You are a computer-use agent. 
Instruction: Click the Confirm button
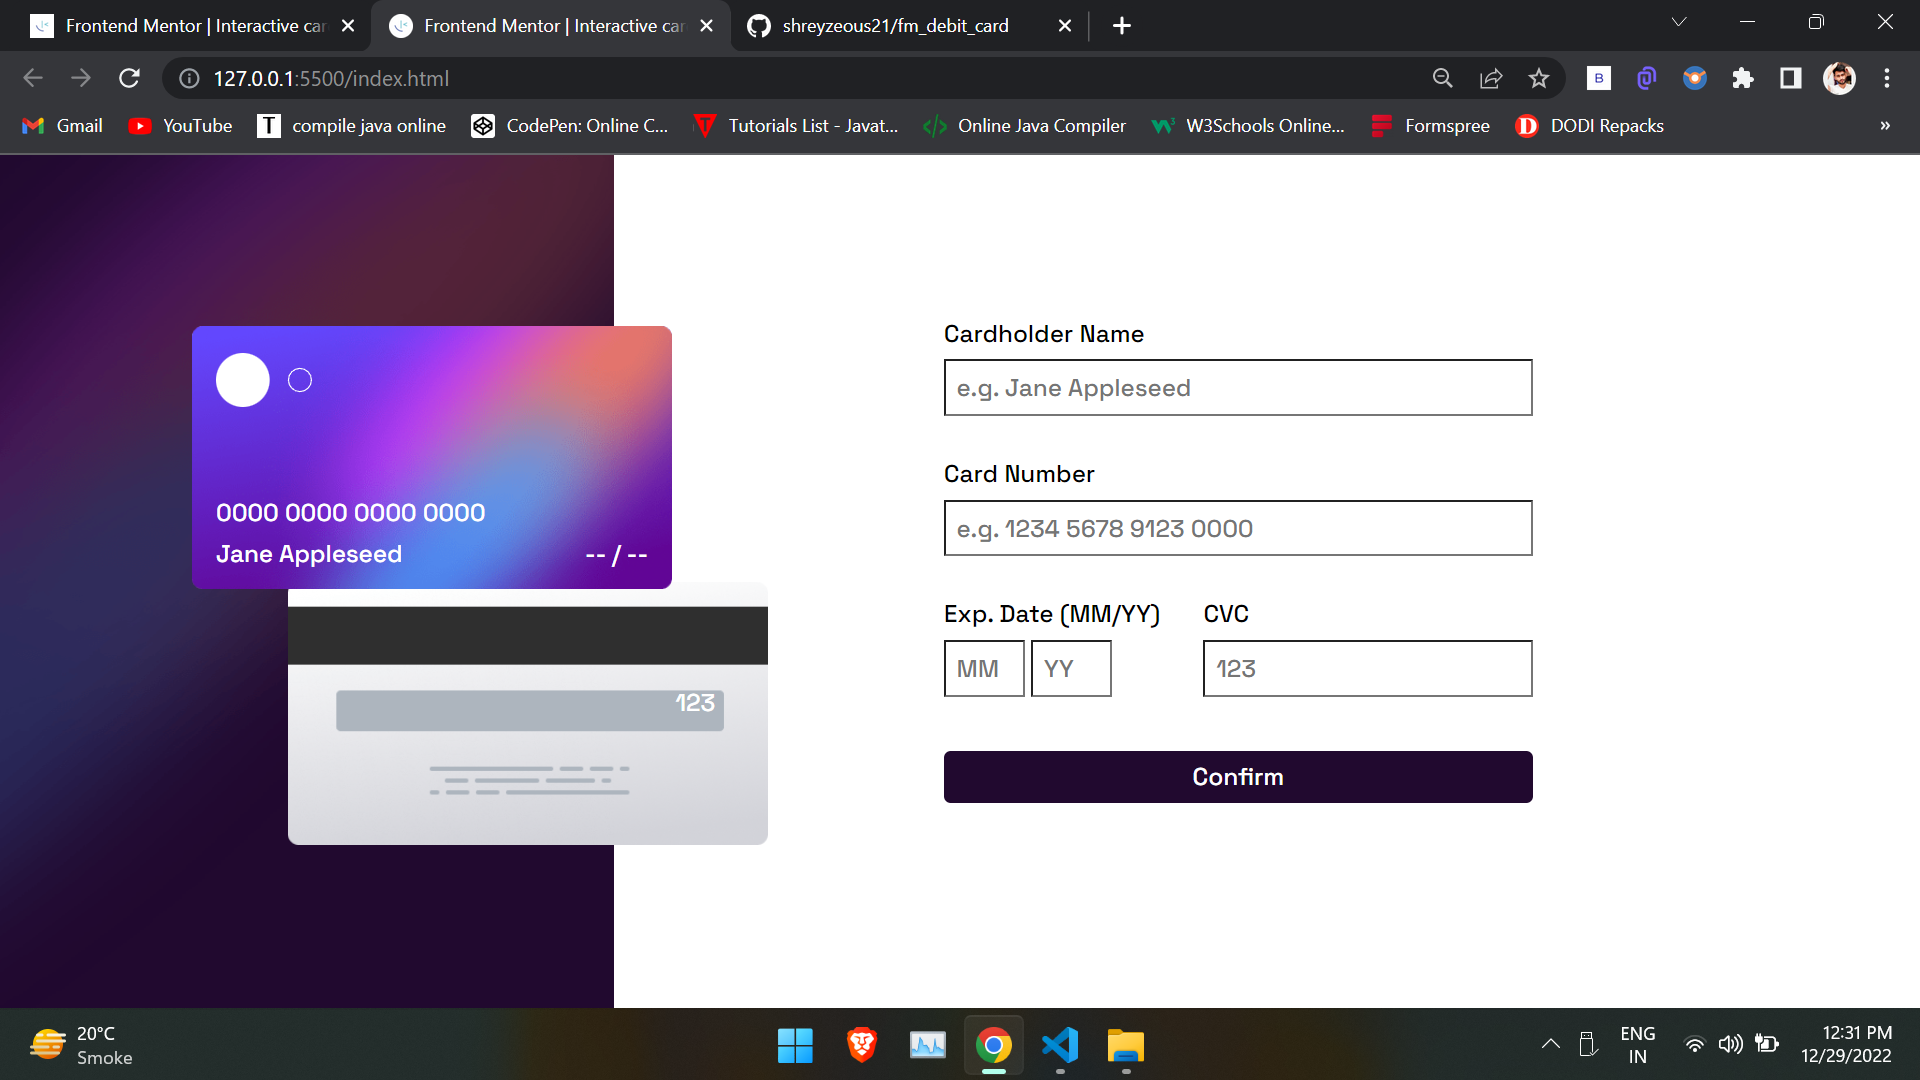coord(1238,777)
